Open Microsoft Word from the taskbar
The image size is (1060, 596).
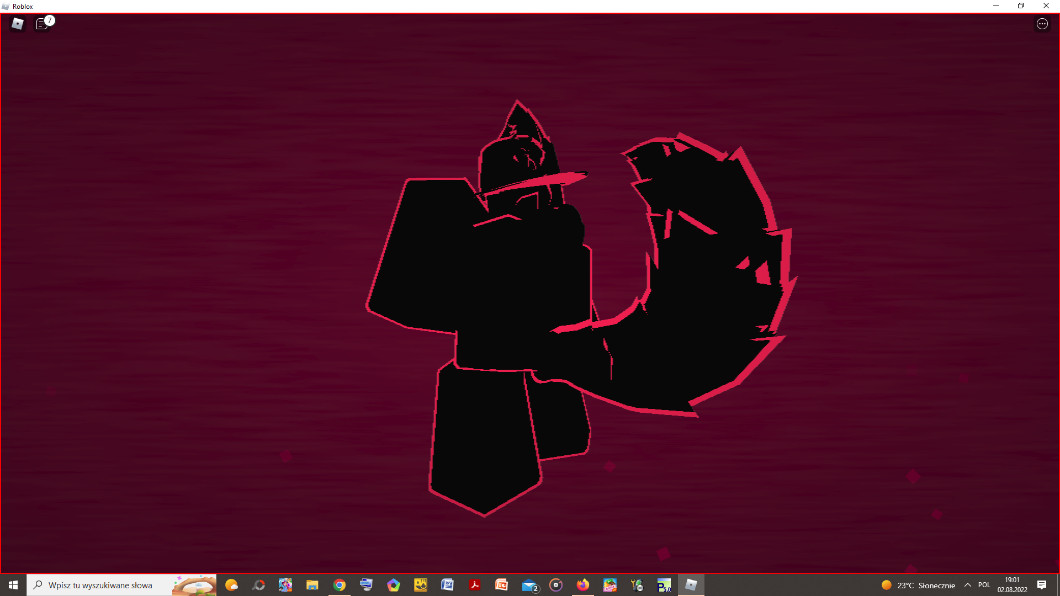pos(448,585)
